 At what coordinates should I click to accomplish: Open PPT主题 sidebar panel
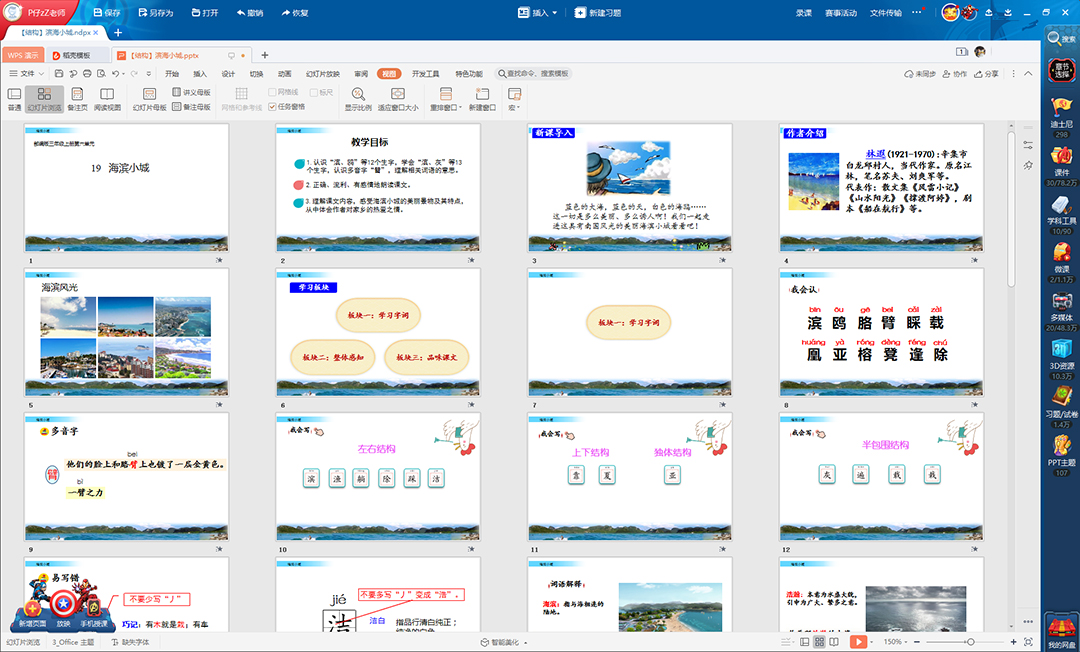click(1061, 455)
